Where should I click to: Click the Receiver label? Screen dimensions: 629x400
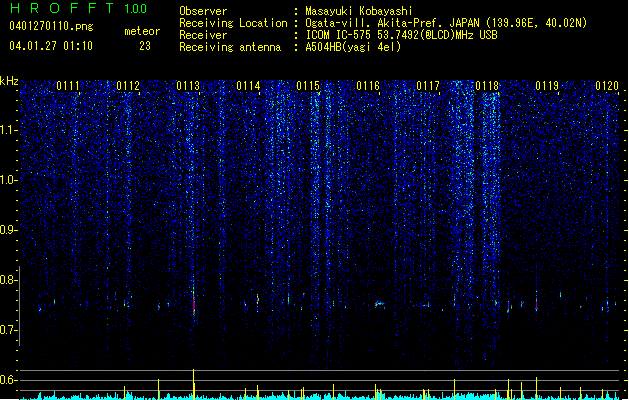tap(203, 35)
